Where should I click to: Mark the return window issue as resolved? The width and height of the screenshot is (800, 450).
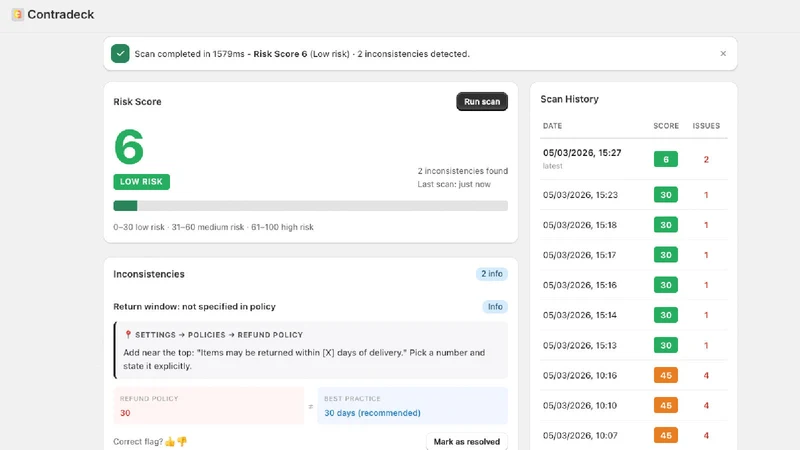pyautogui.click(x=466, y=442)
